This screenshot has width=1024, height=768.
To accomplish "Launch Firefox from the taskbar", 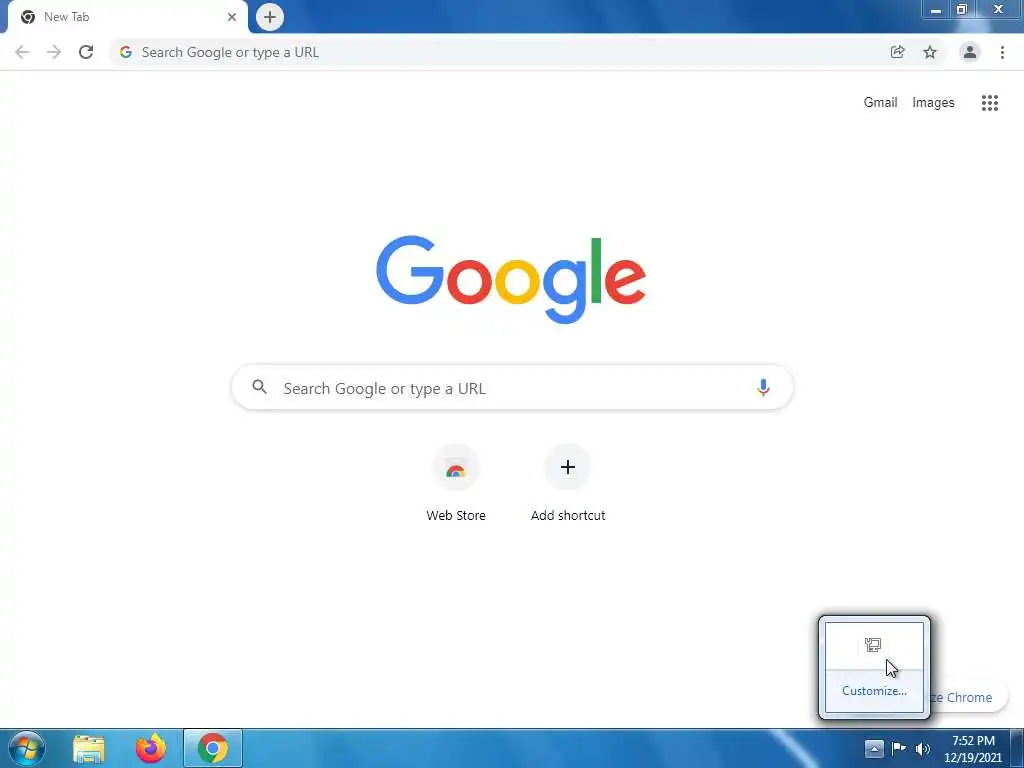I will (151, 748).
